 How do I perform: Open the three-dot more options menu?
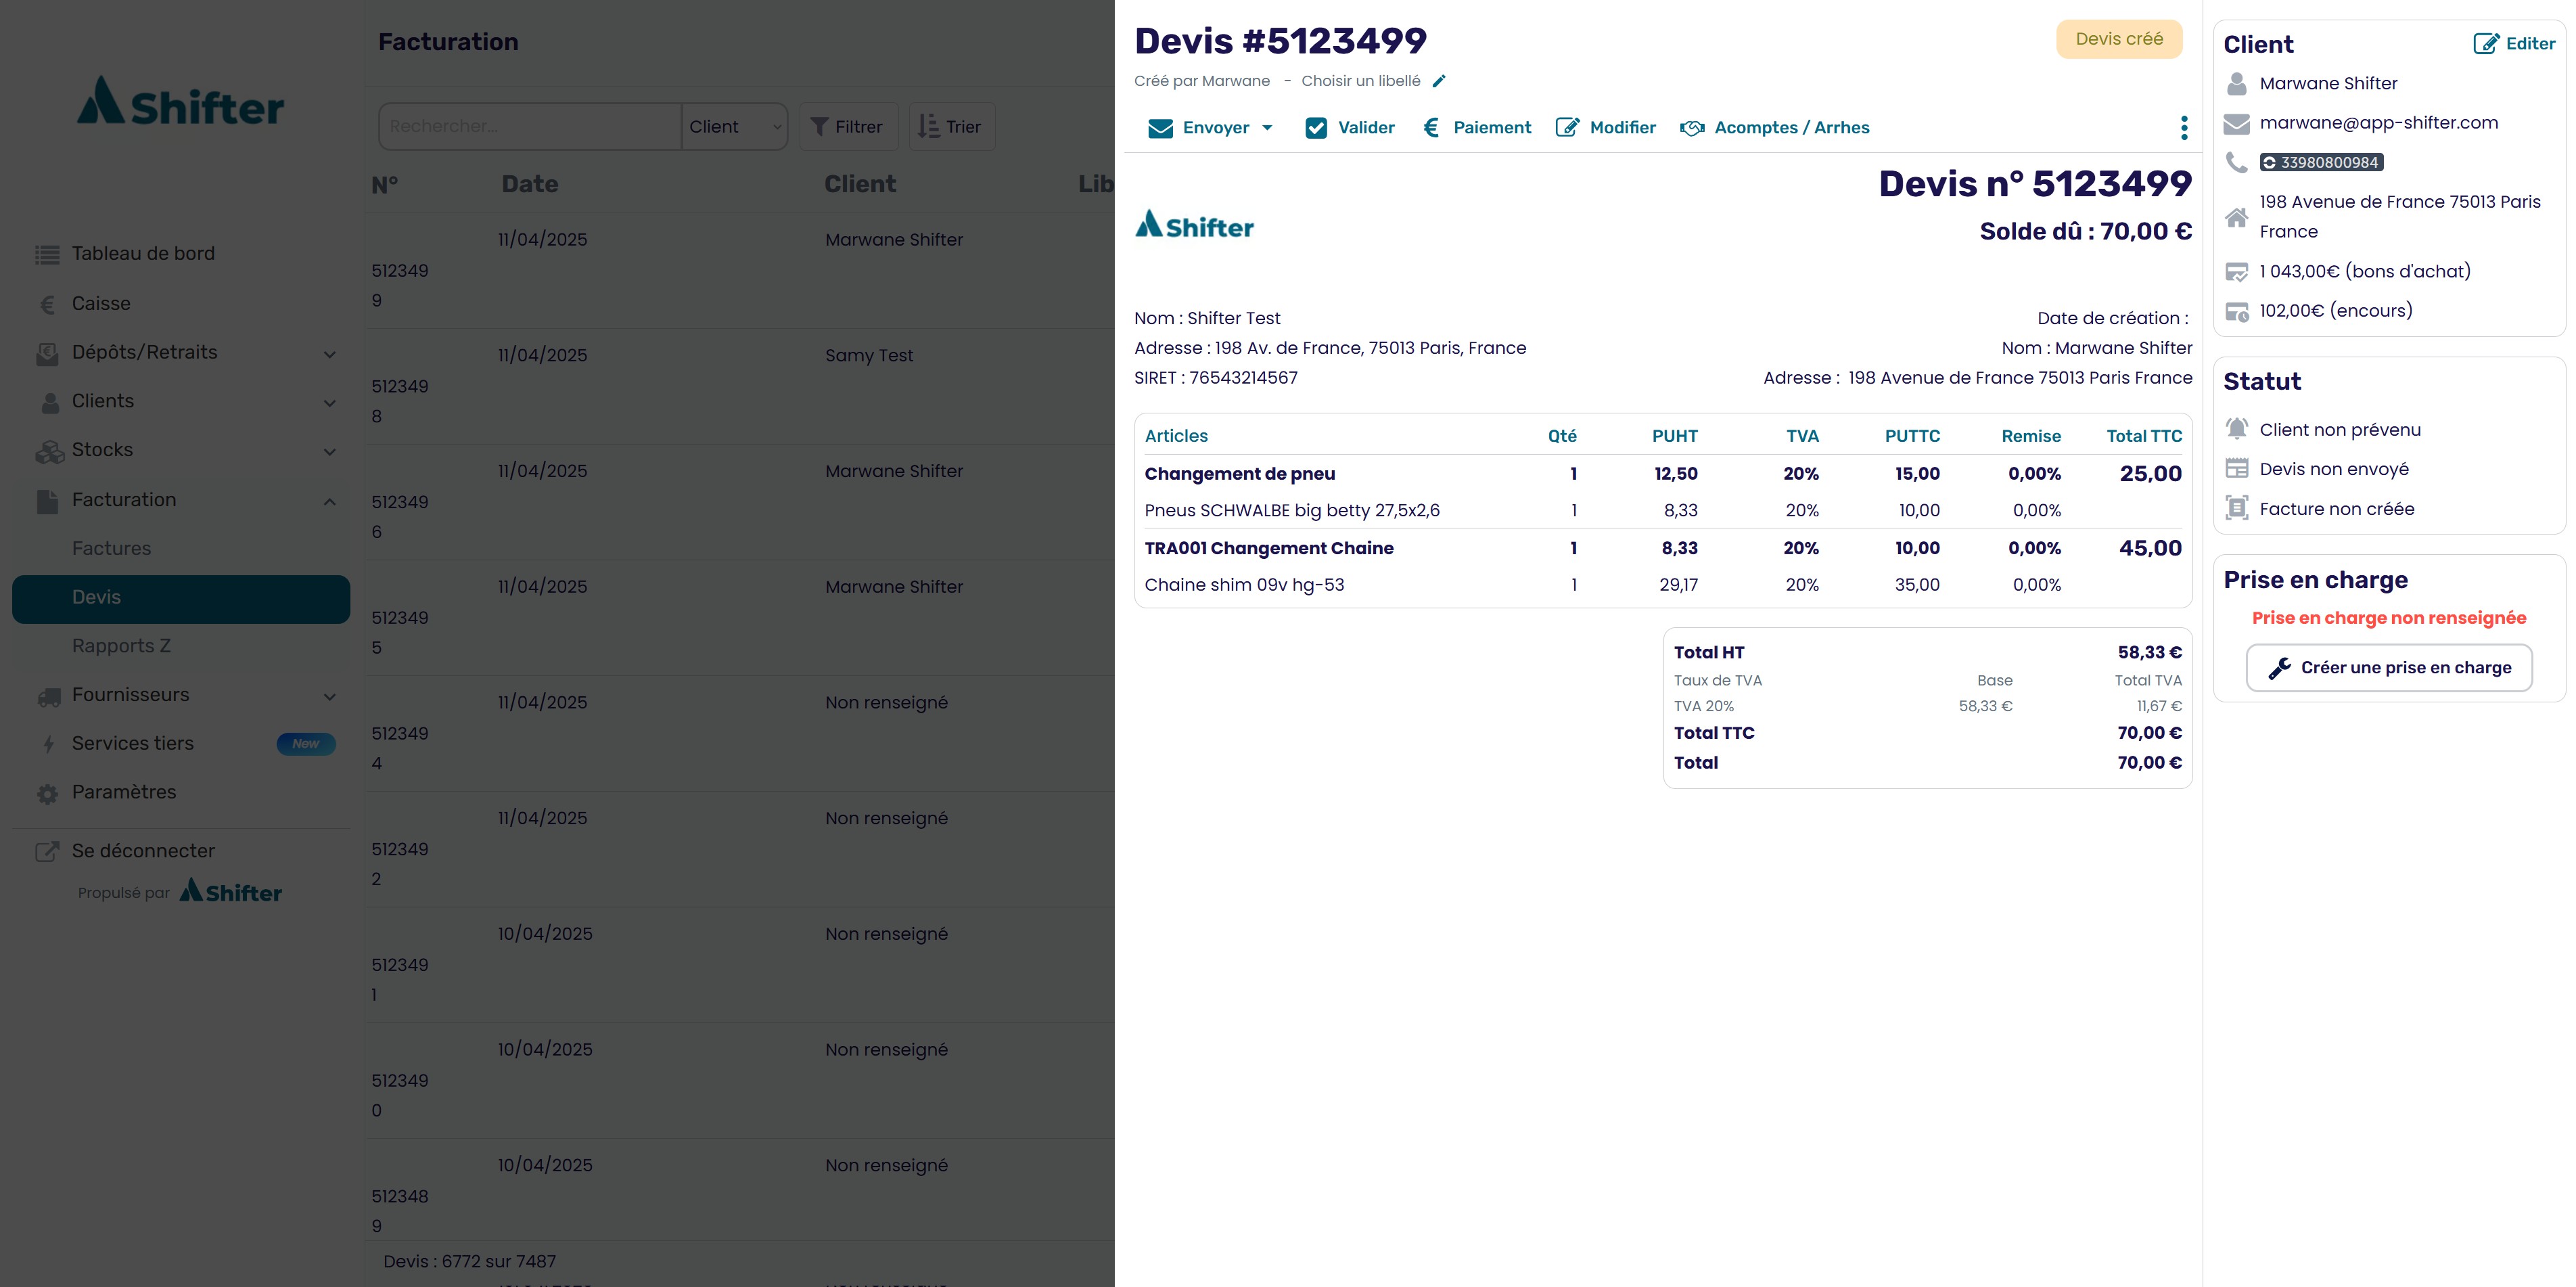tap(2184, 128)
